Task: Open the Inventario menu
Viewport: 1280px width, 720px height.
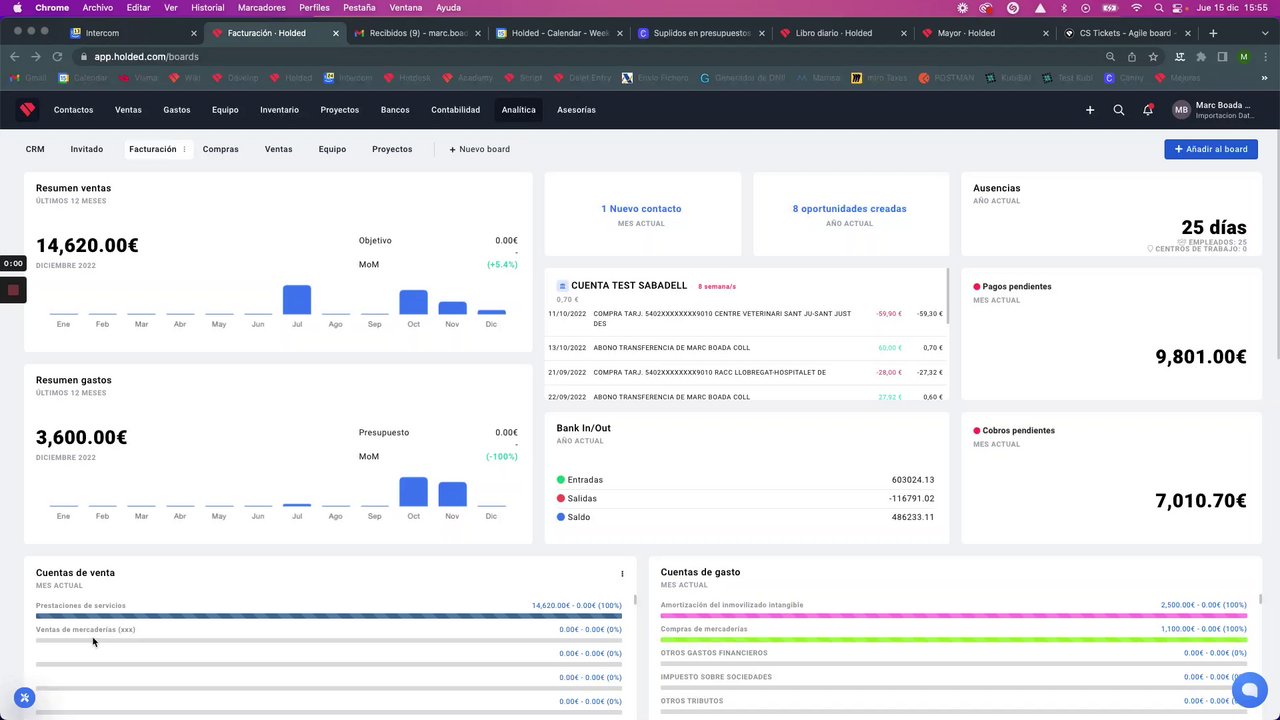Action: (x=279, y=110)
